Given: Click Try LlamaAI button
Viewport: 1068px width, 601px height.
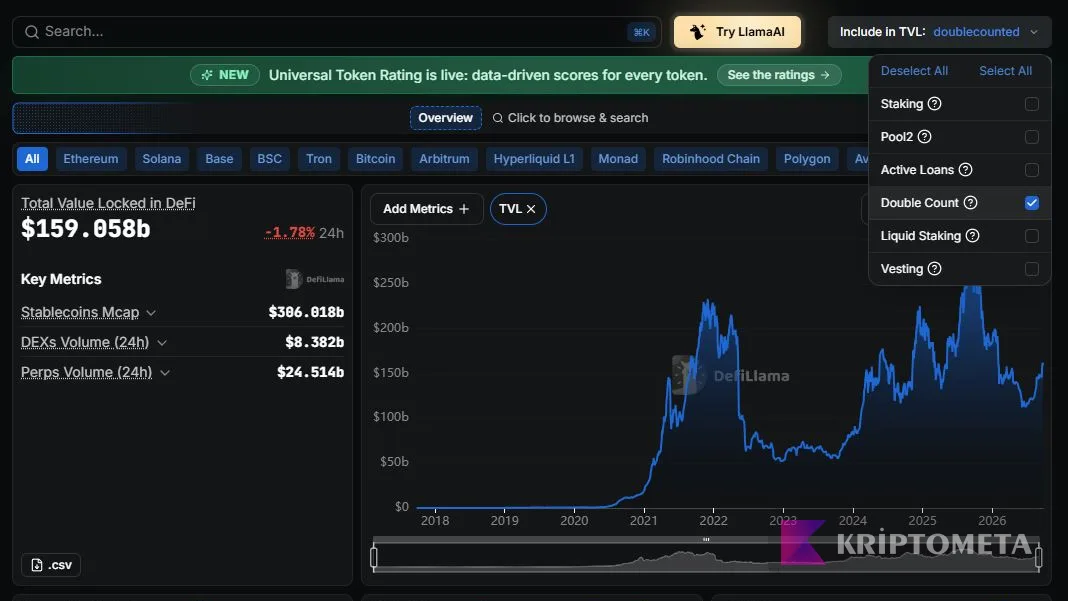Looking at the screenshot, I should [x=737, y=32].
